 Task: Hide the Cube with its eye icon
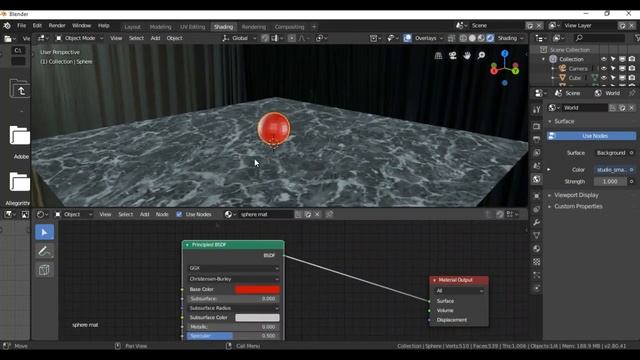click(x=604, y=78)
